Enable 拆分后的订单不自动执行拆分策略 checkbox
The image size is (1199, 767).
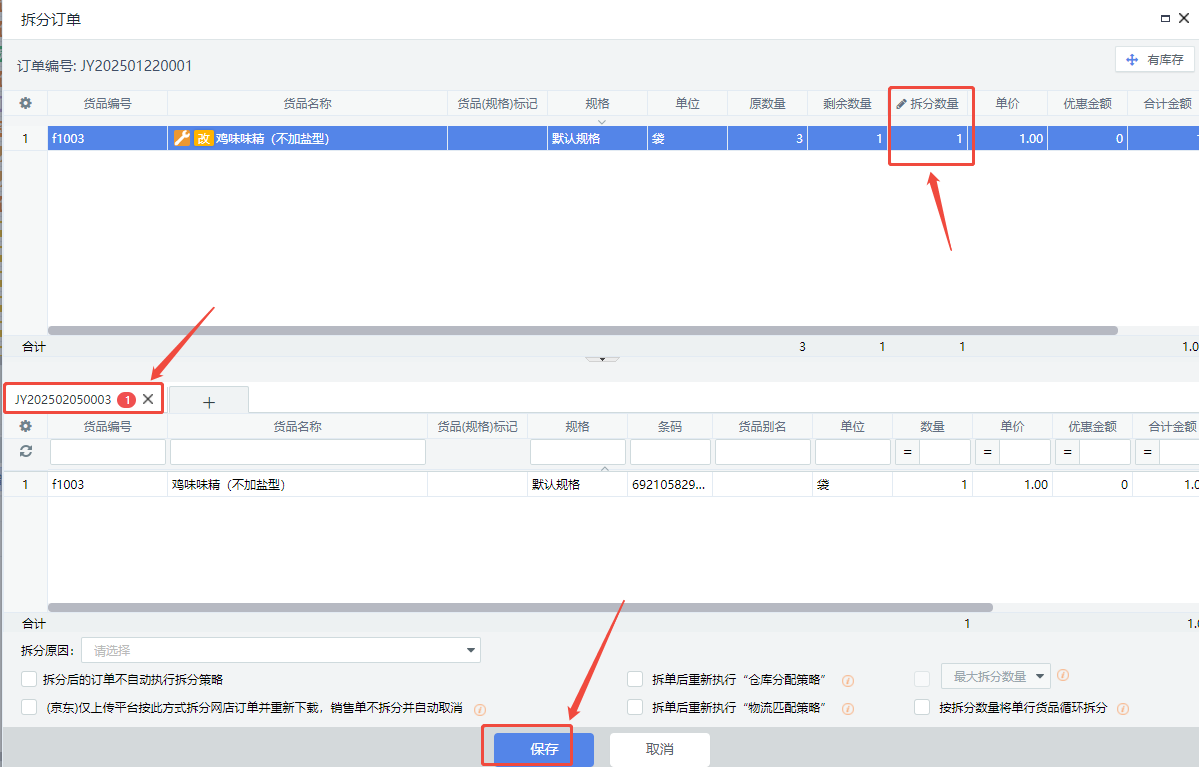click(29, 679)
